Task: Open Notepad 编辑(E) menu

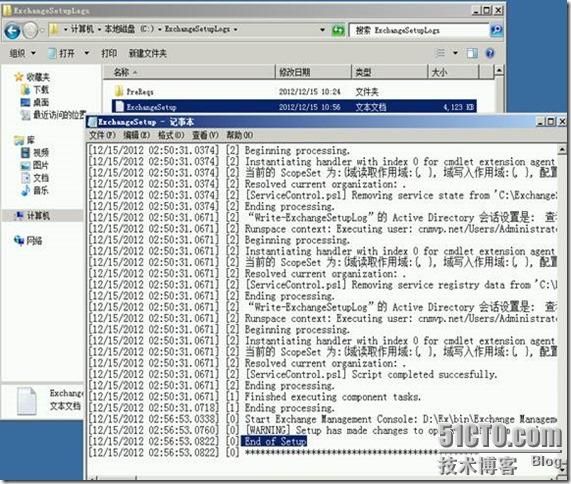Action: tap(137, 135)
